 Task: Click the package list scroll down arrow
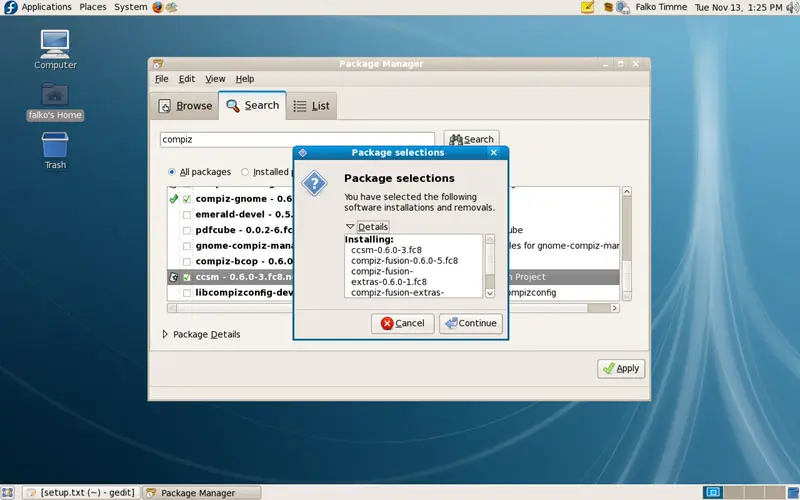pos(627,296)
